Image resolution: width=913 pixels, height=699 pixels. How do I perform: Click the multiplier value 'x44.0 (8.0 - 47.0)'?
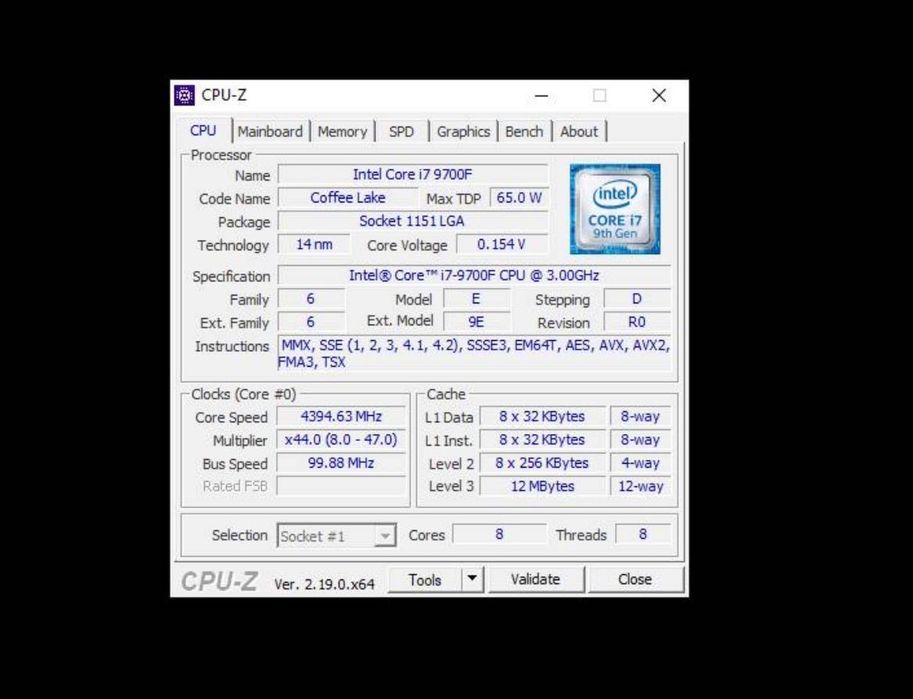pyautogui.click(x=341, y=439)
